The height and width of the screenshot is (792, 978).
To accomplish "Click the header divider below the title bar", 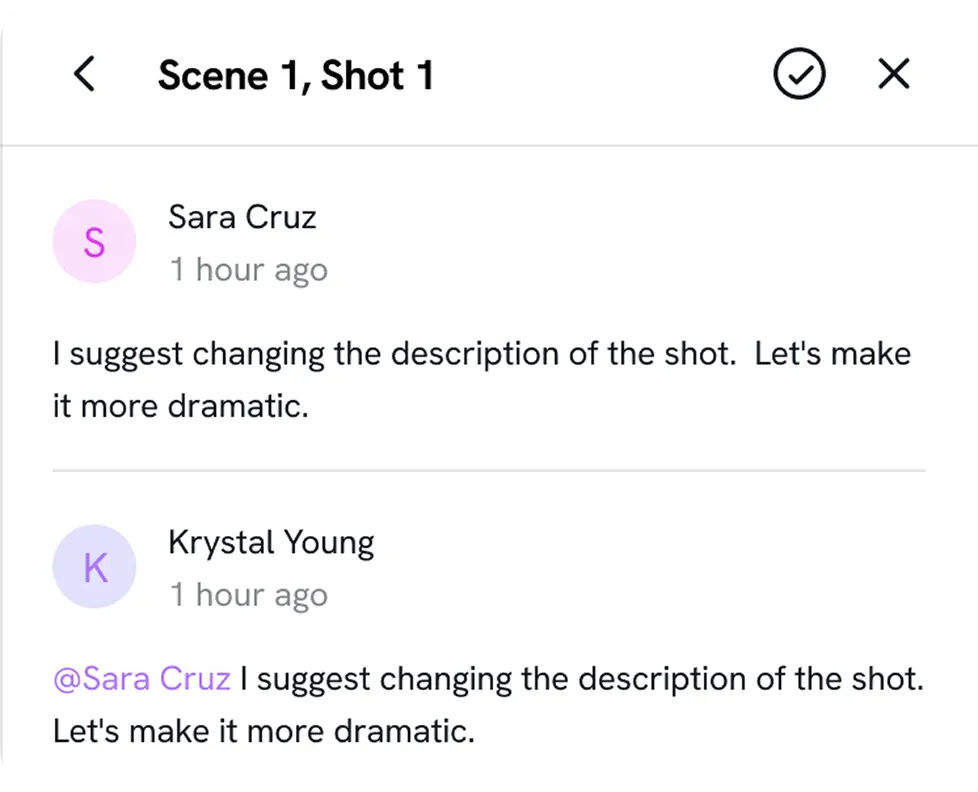I will tap(489, 145).
